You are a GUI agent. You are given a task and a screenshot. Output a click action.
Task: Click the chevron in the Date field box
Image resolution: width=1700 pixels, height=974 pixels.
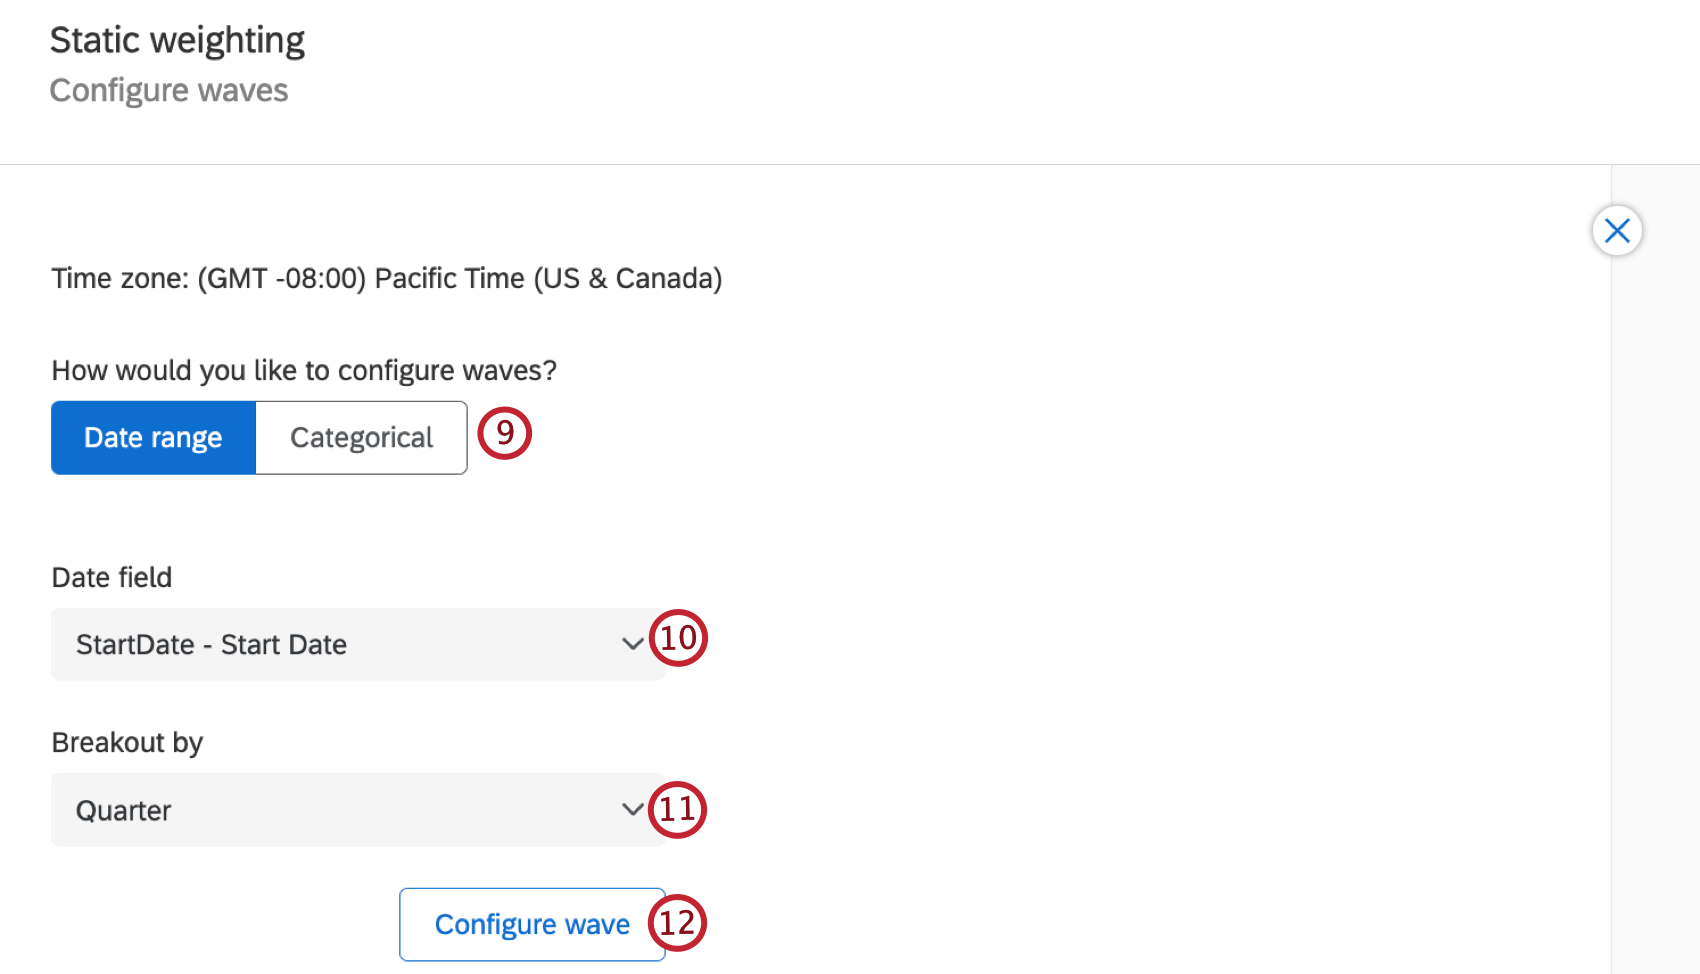pyautogui.click(x=632, y=644)
